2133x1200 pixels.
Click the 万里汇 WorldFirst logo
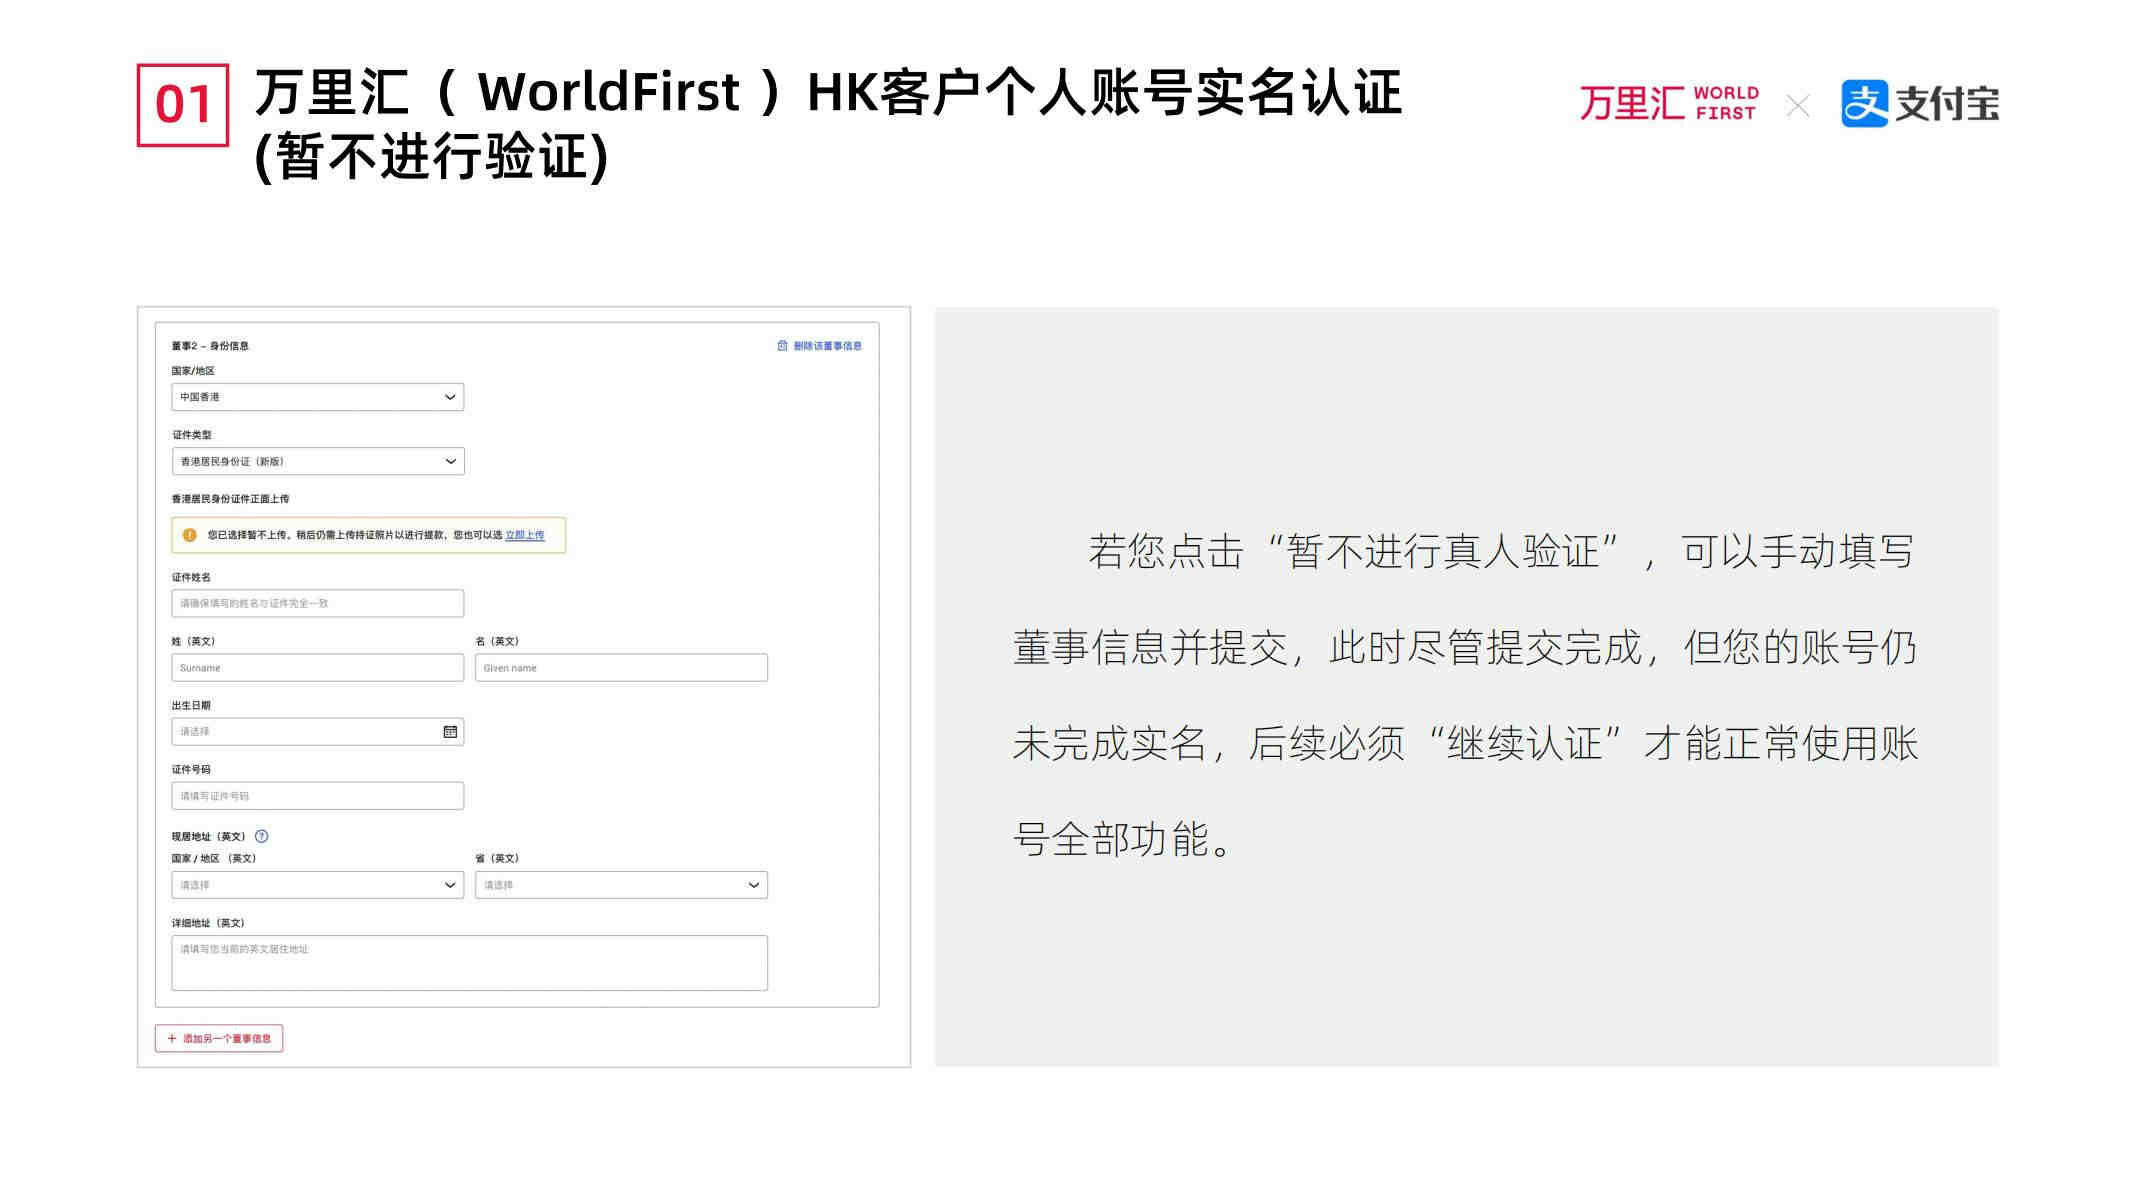point(1669,104)
